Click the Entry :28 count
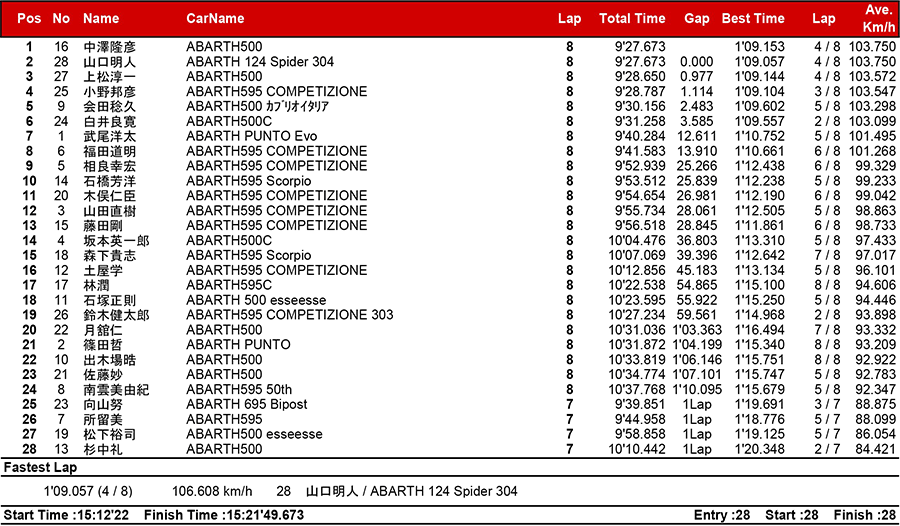Image resolution: width=900 pixels, height=526 pixels. click(x=722, y=515)
